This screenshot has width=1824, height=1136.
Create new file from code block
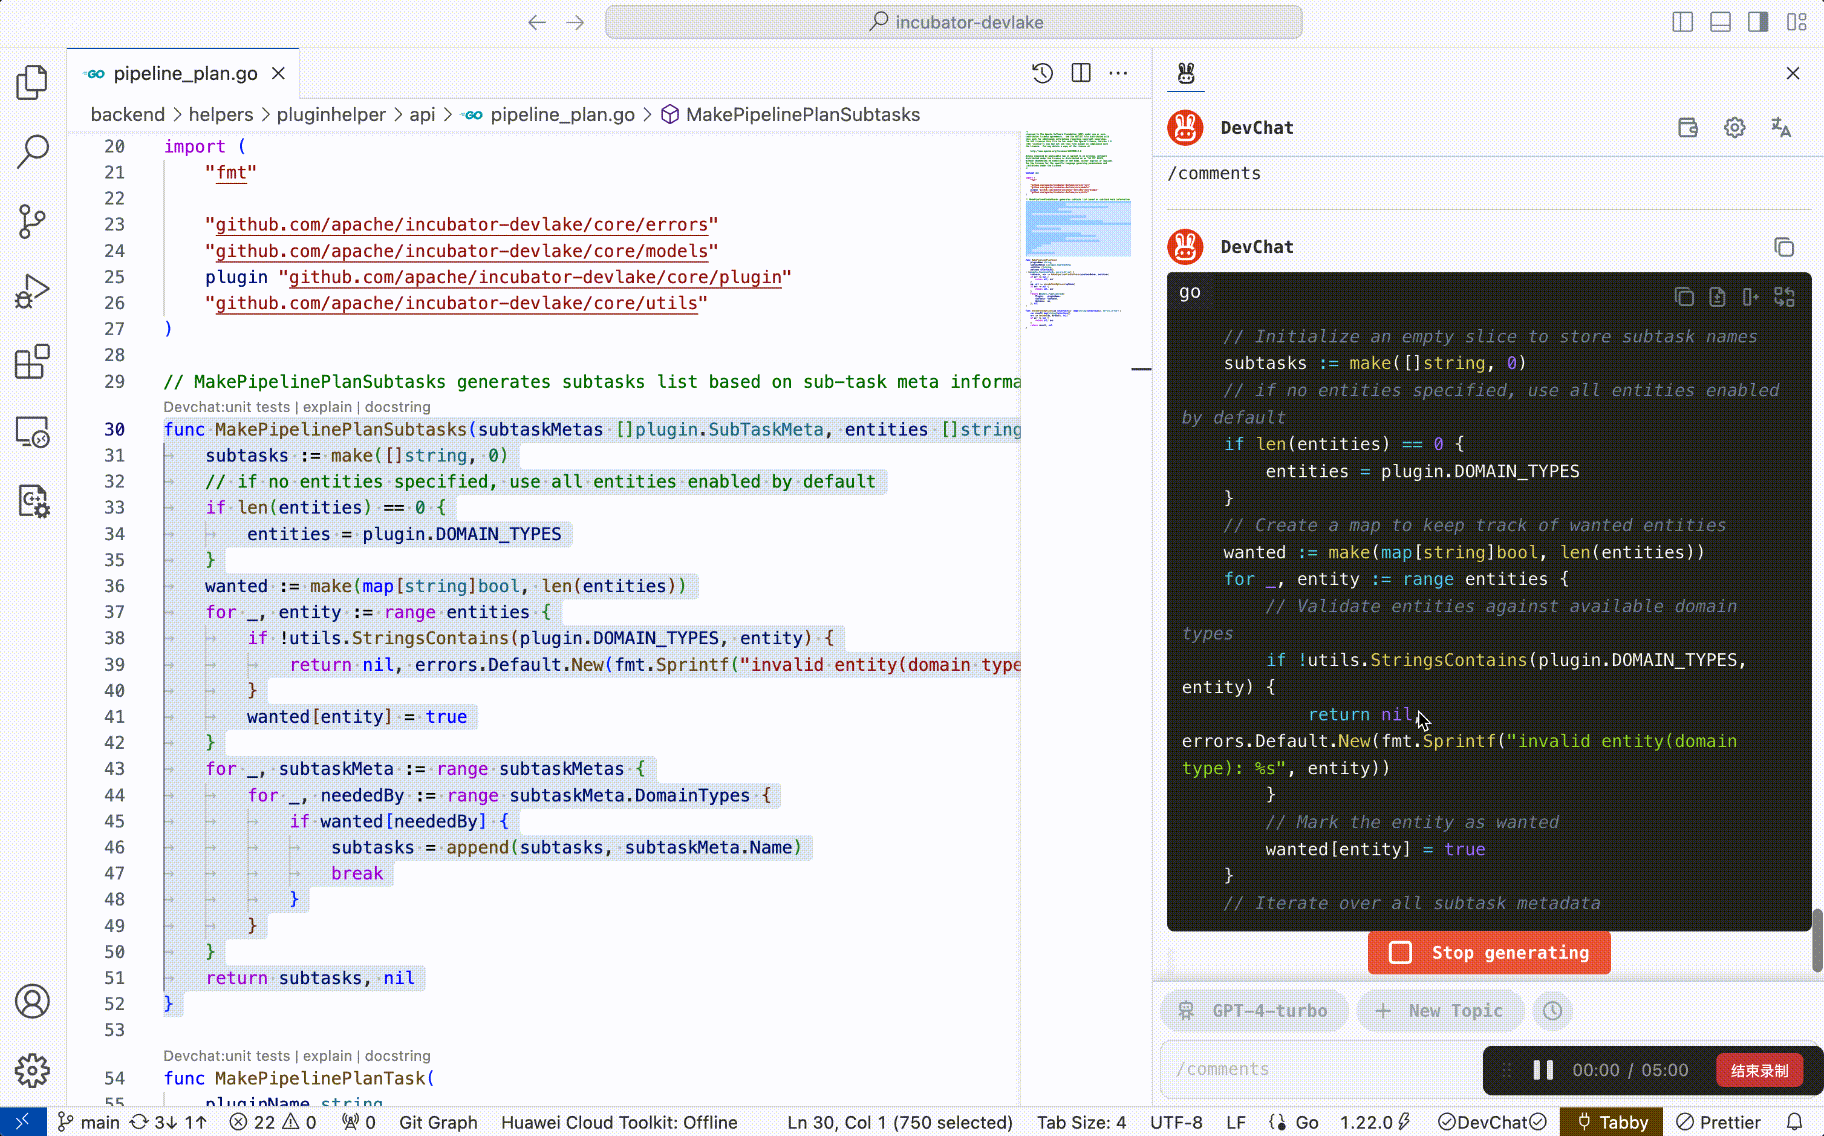1717,297
